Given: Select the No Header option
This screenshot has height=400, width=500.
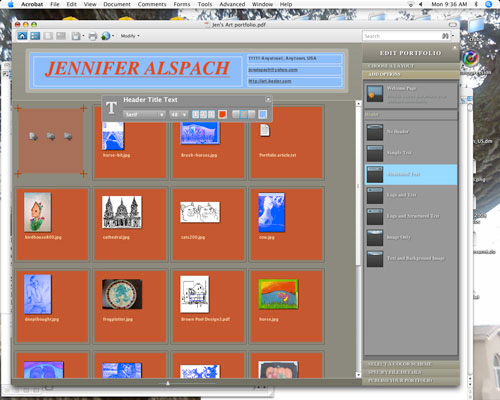Looking at the screenshot, I should pyautogui.click(x=411, y=132).
